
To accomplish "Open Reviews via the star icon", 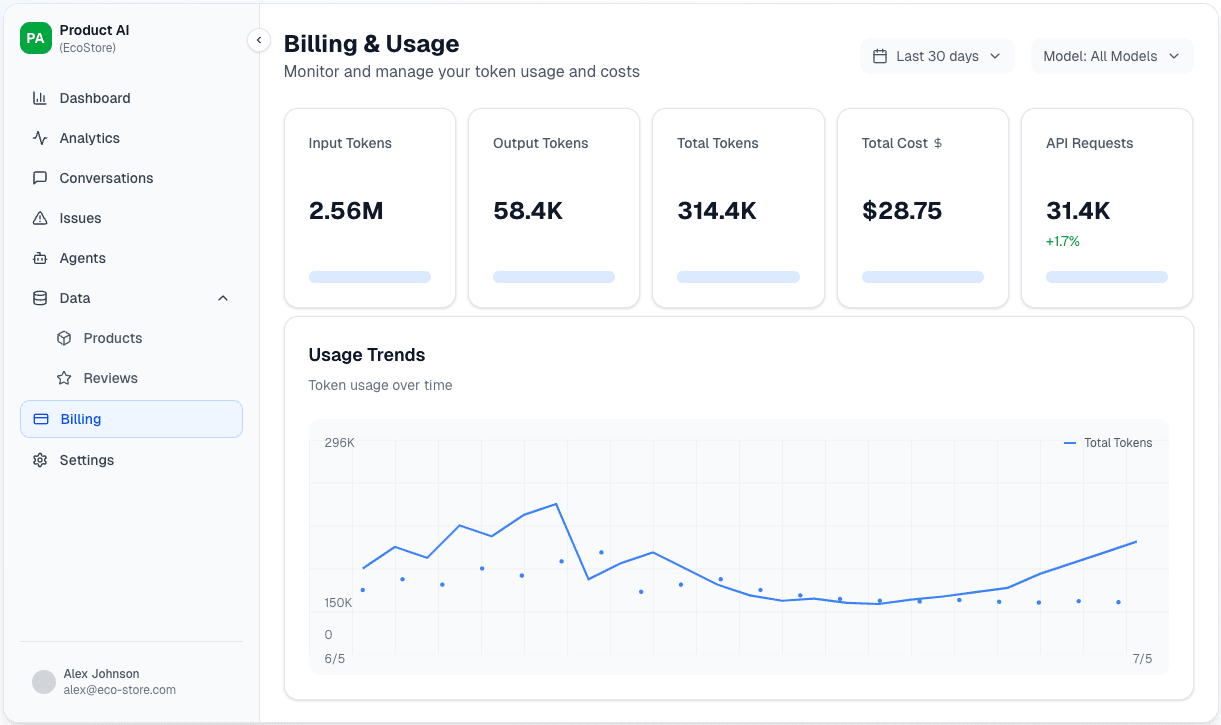I will point(64,378).
